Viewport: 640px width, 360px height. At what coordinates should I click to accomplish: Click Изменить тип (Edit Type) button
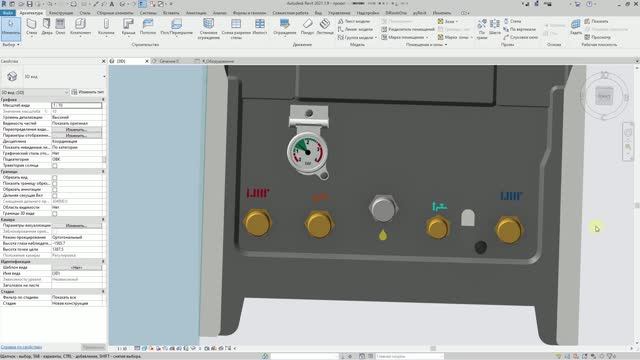click(x=88, y=92)
